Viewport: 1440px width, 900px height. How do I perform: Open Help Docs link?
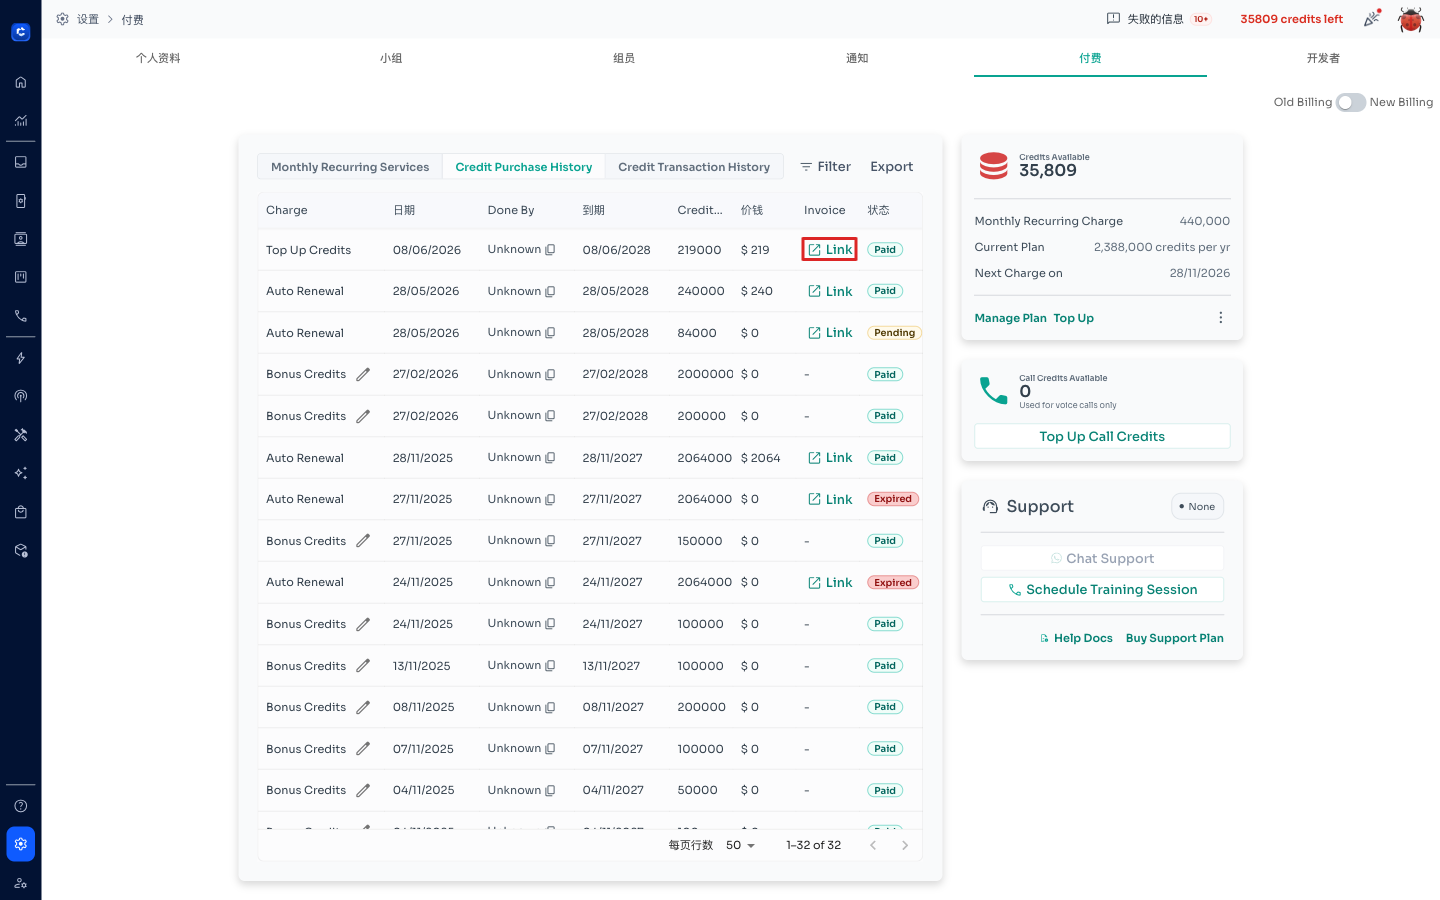[x=1076, y=638]
